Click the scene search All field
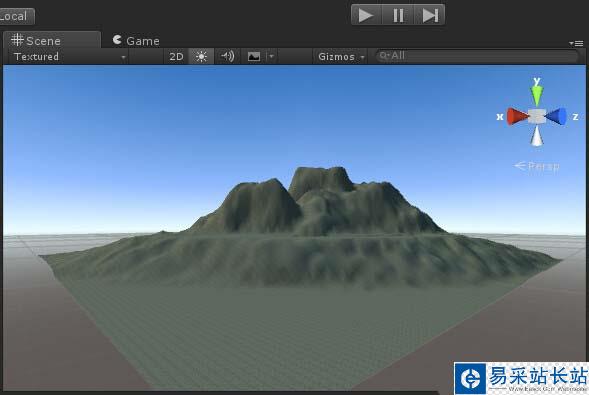Viewport: 589px width, 395px height. 477,56
